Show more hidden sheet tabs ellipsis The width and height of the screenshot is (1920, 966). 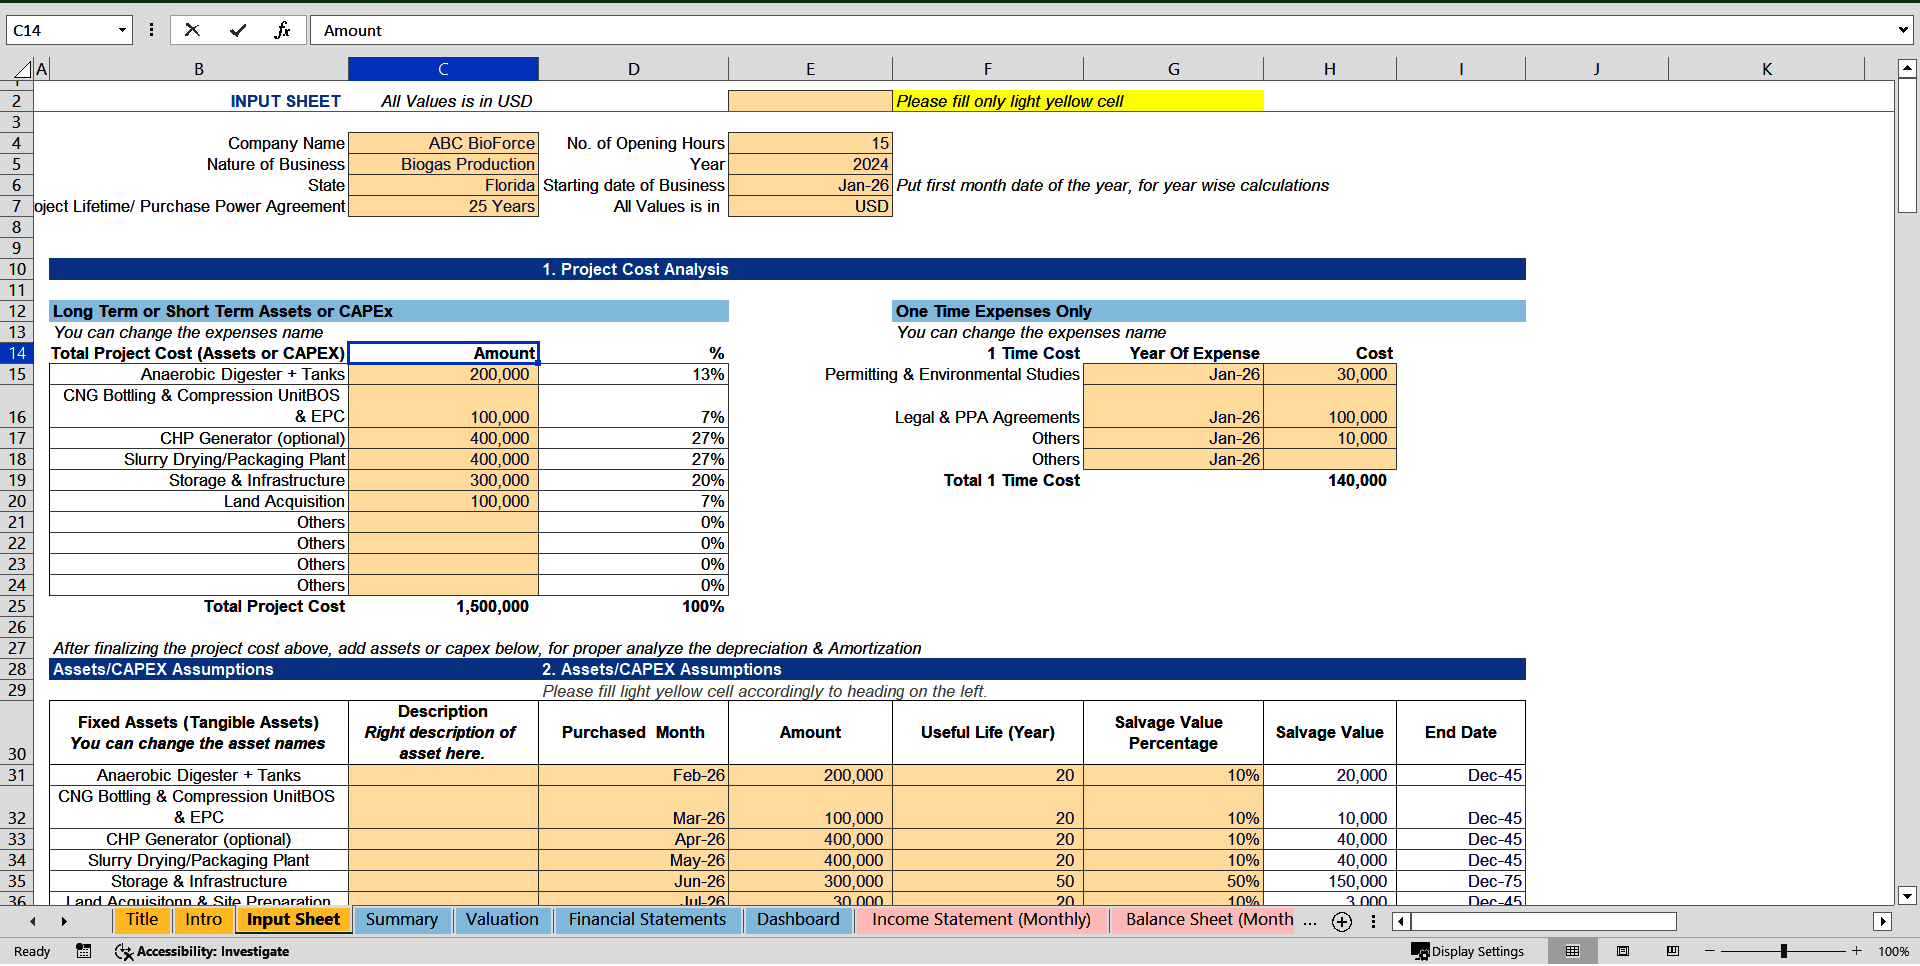[1310, 921]
